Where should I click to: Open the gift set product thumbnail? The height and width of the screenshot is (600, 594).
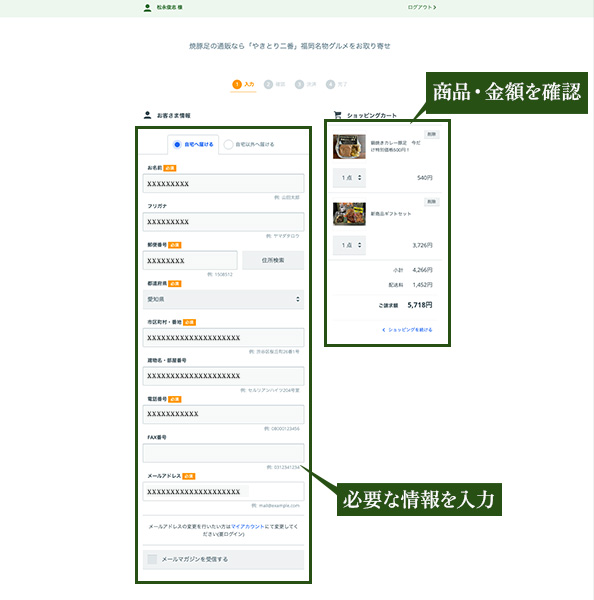(349, 214)
